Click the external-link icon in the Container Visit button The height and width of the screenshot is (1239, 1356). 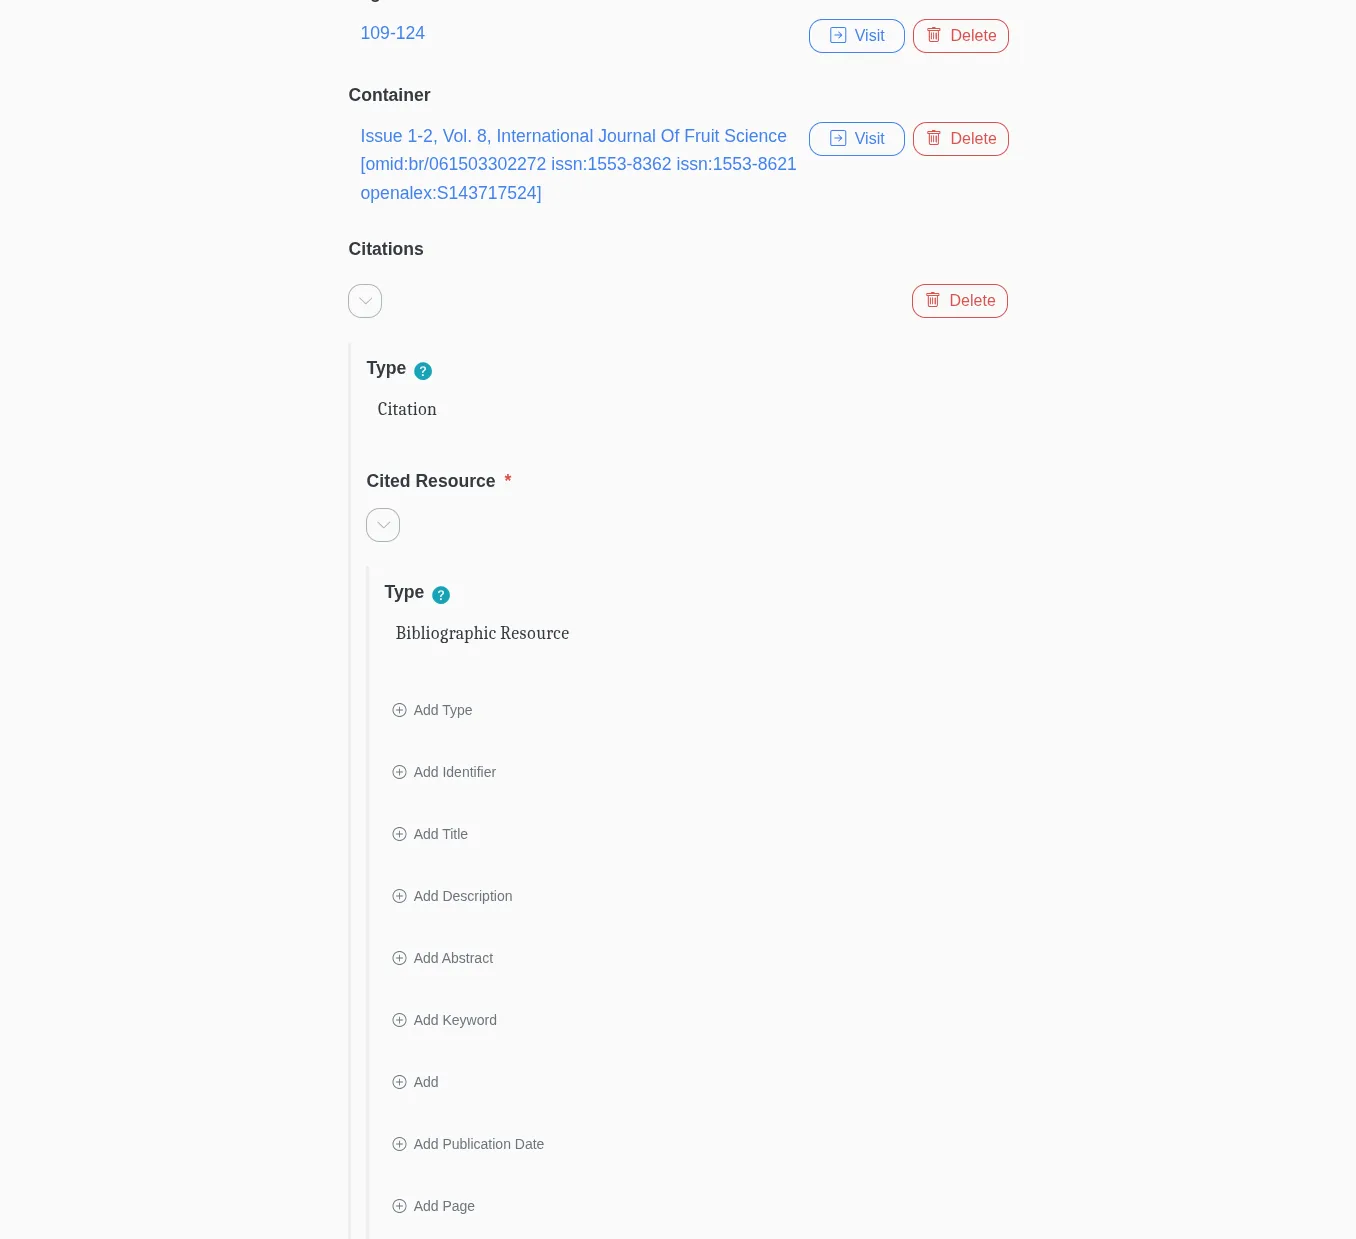point(838,138)
